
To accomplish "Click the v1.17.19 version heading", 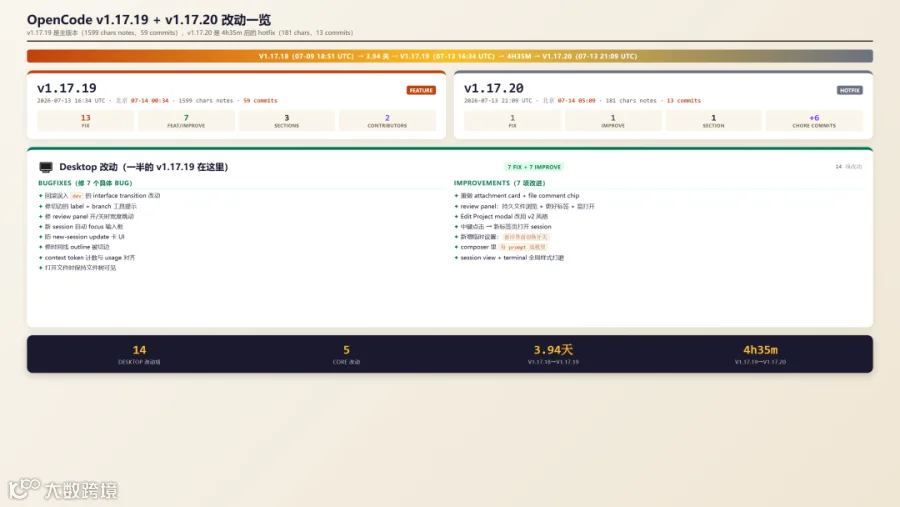I will pyautogui.click(x=67, y=88).
